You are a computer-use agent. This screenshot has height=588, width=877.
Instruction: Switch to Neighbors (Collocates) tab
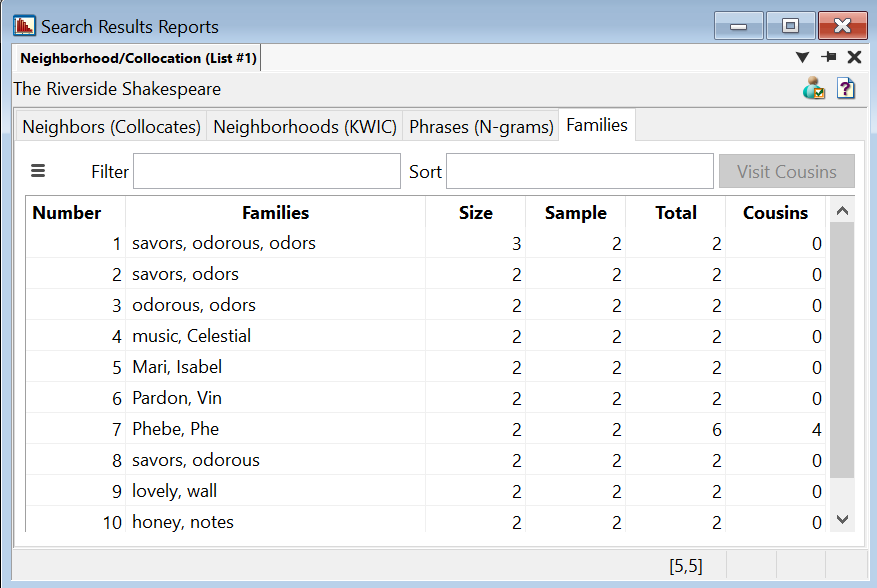pos(111,127)
